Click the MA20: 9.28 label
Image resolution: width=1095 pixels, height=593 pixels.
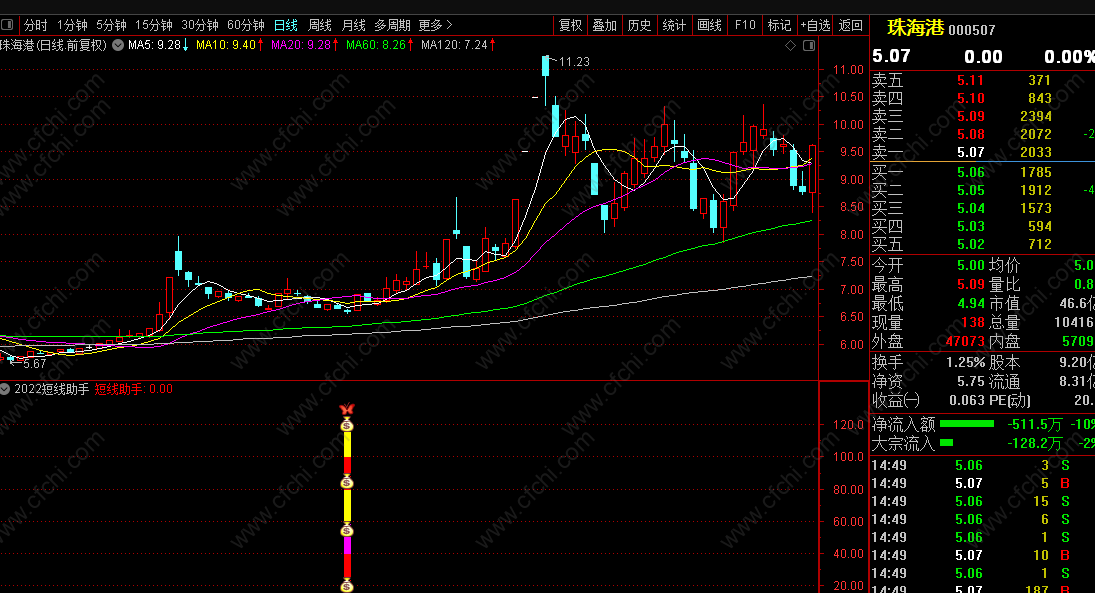click(x=304, y=45)
